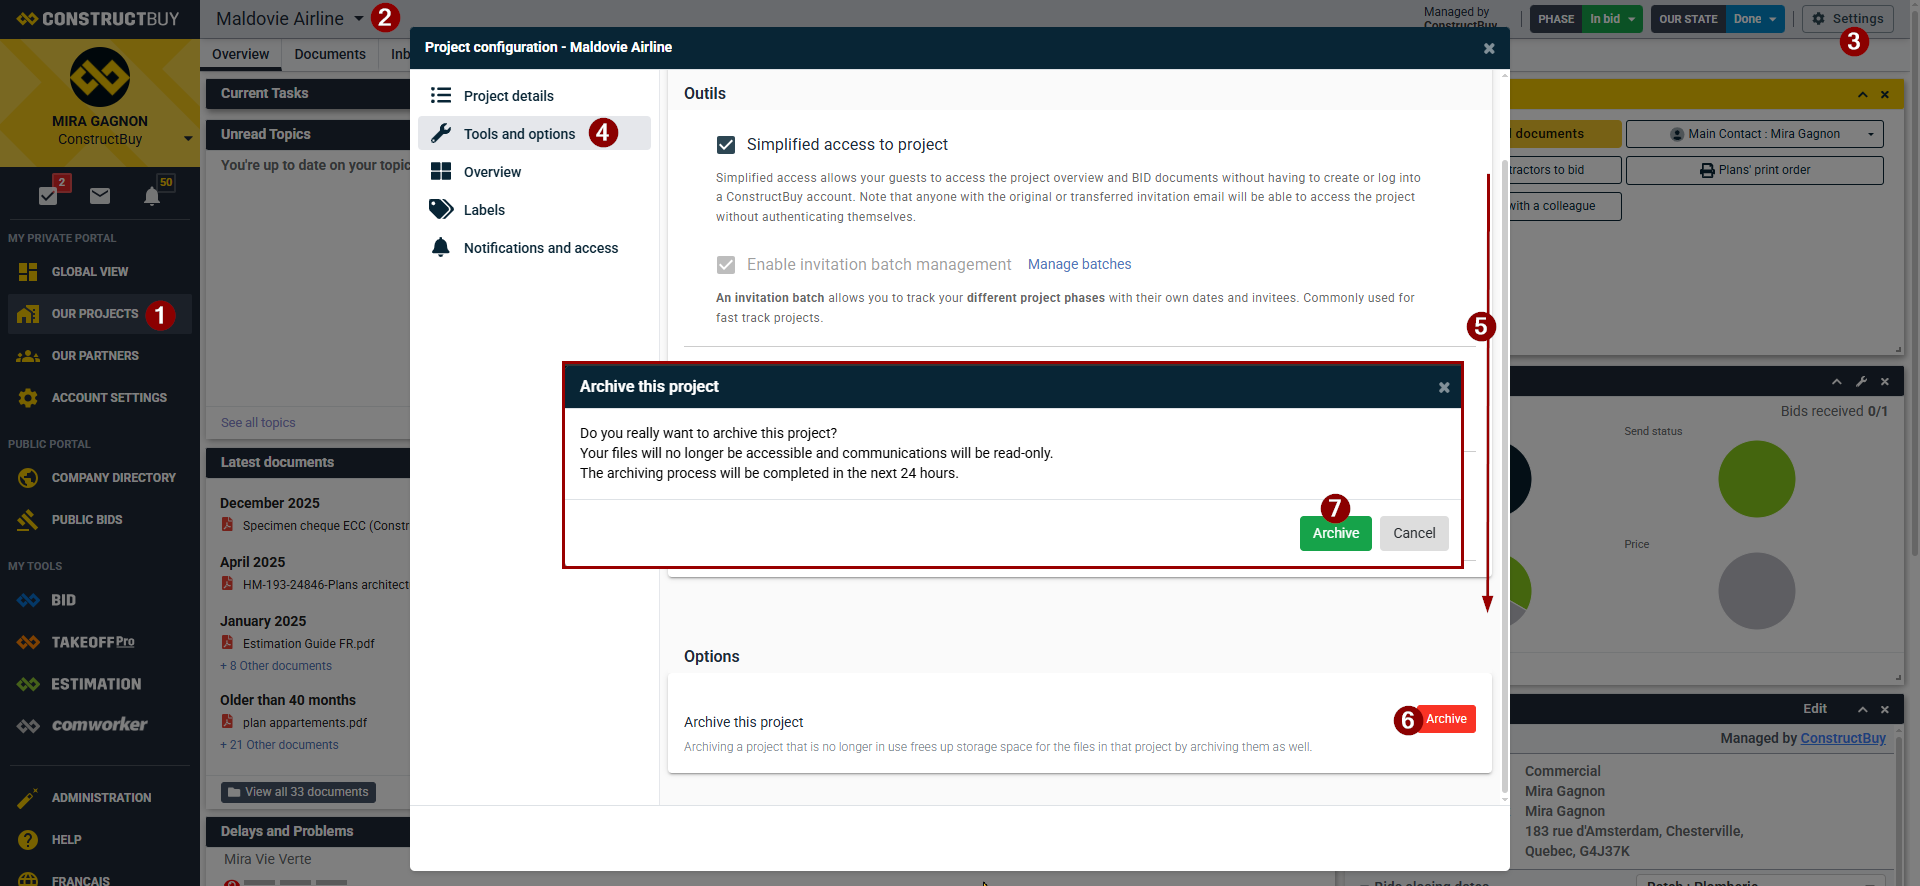
Task: Open the ConstructBuy link beside Managed by
Action: 1843,739
